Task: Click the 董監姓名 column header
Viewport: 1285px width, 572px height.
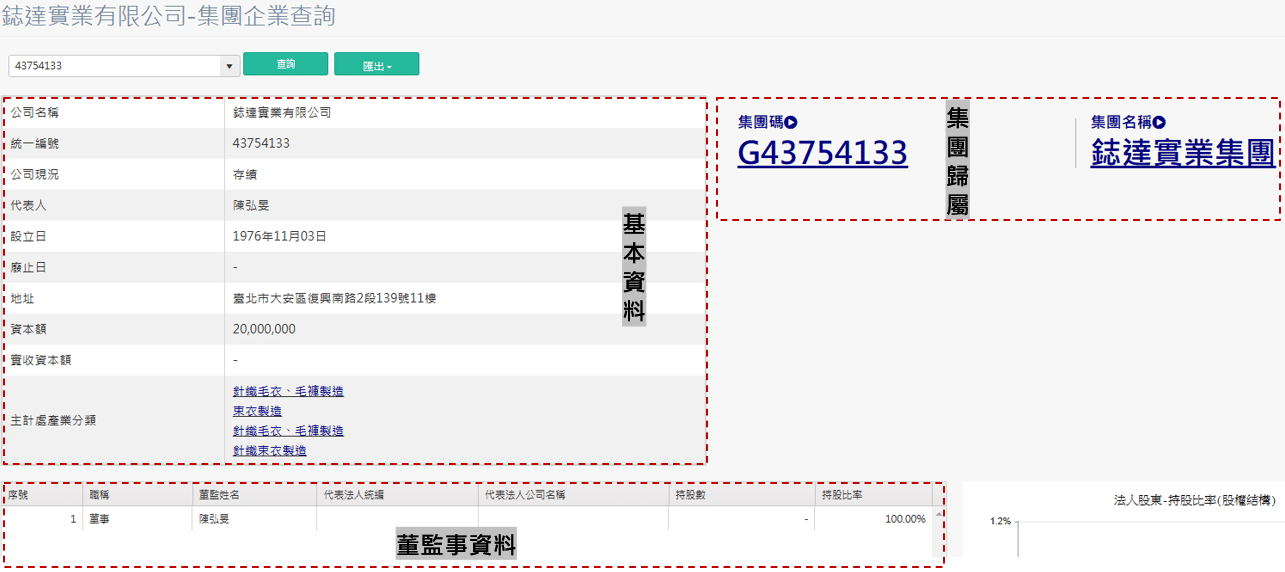Action: [x=253, y=495]
